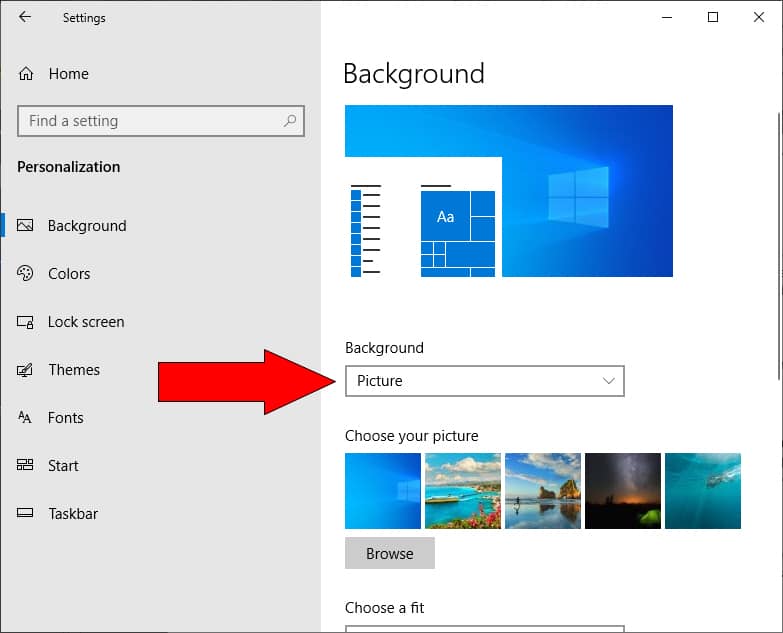Image resolution: width=783 pixels, height=633 pixels.
Task: Expand the Choose a fit dropdown
Action: [x=484, y=628]
